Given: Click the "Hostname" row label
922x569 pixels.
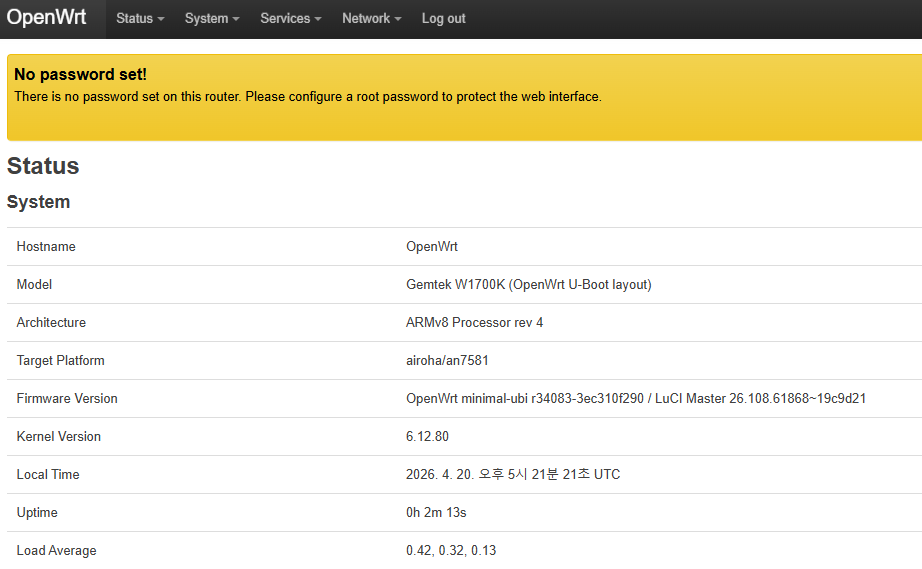Looking at the screenshot, I should coord(46,247).
